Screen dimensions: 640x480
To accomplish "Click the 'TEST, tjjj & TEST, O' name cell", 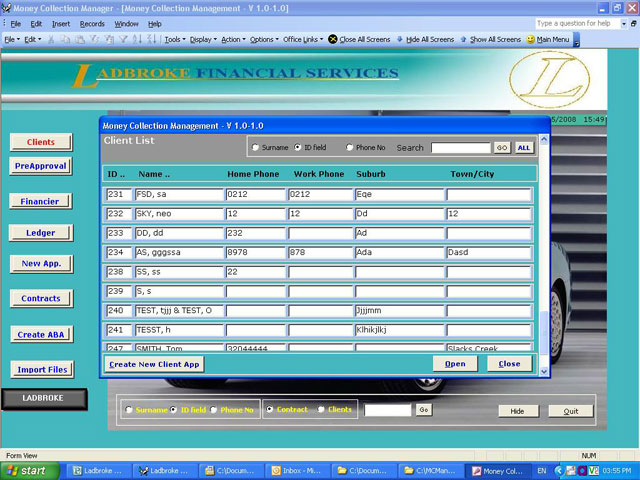I will coord(179,311).
